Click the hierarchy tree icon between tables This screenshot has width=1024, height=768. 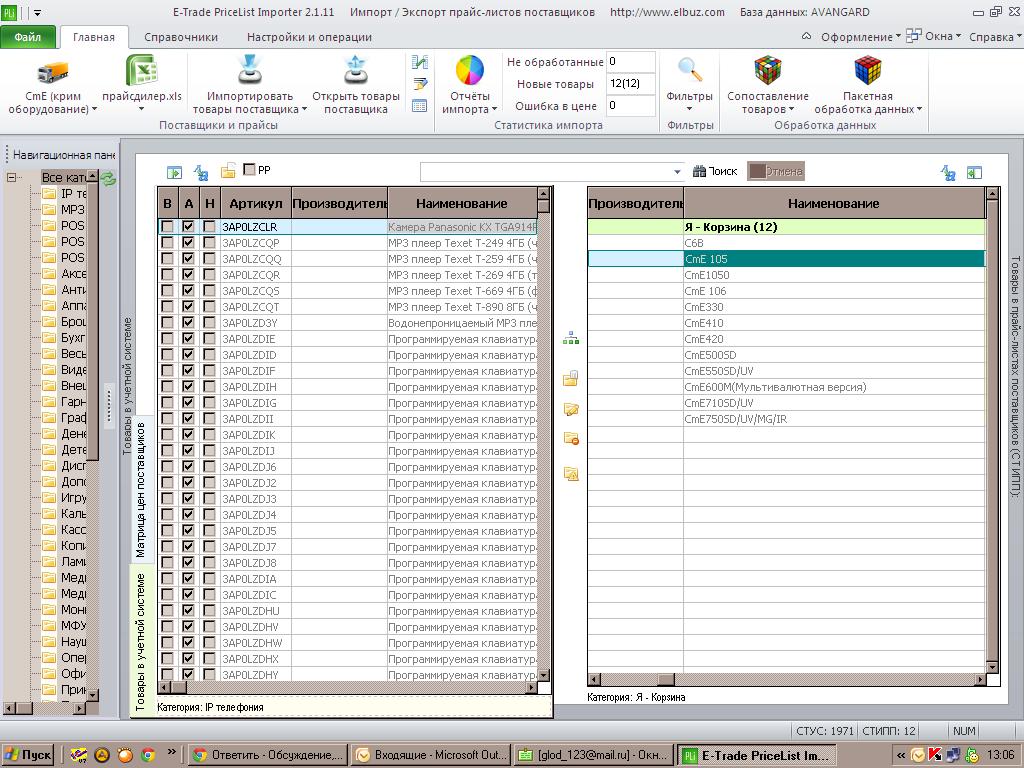pos(571,339)
